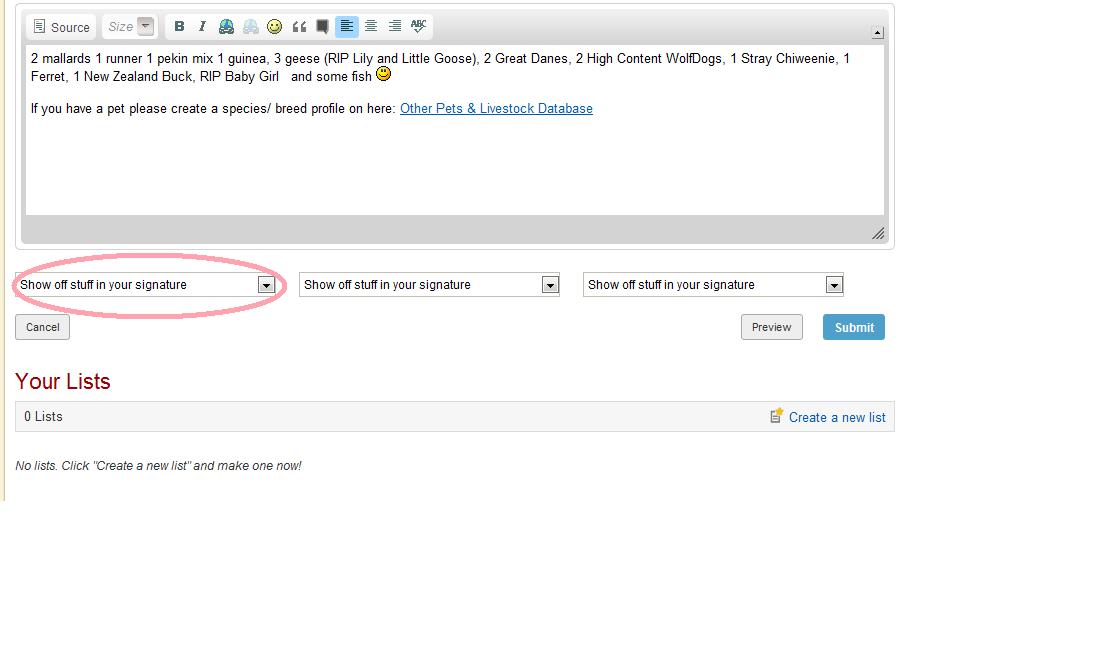
Task: Select right text alignment
Action: pyautogui.click(x=395, y=27)
